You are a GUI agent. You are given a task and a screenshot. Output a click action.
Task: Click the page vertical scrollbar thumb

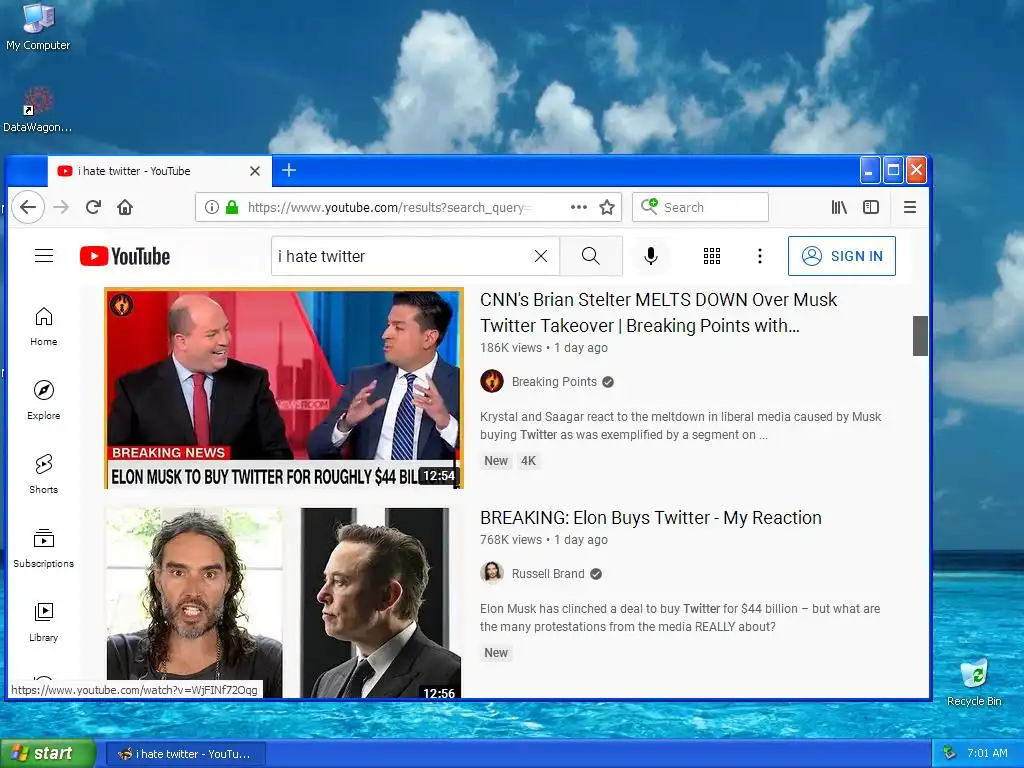(920, 336)
